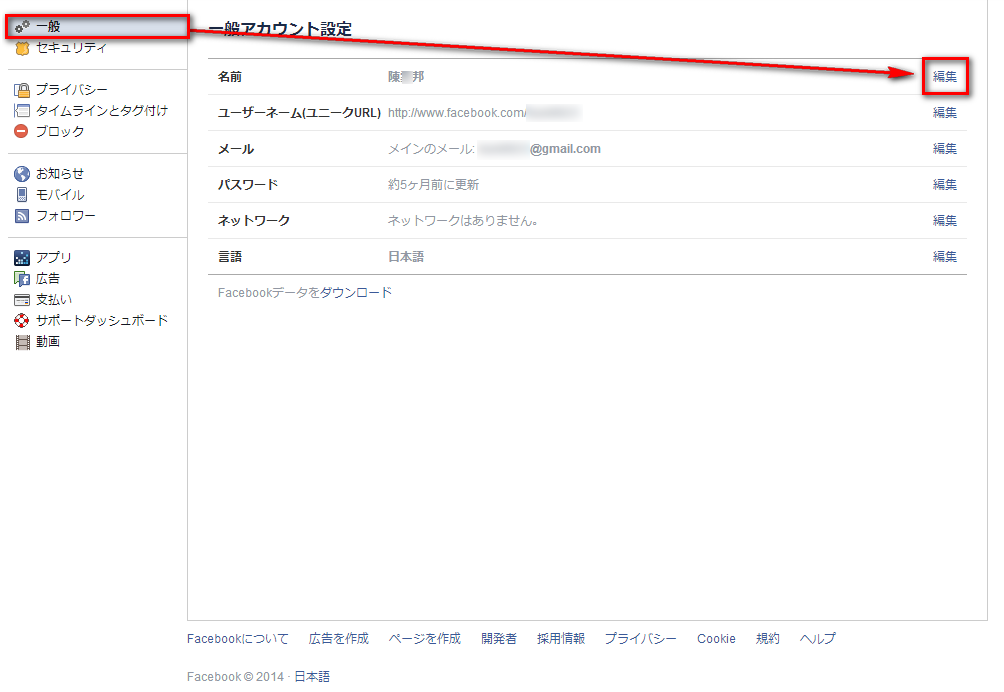The image size is (1004, 692).
Task: Open 広告を作成 footer link
Action: [x=339, y=638]
